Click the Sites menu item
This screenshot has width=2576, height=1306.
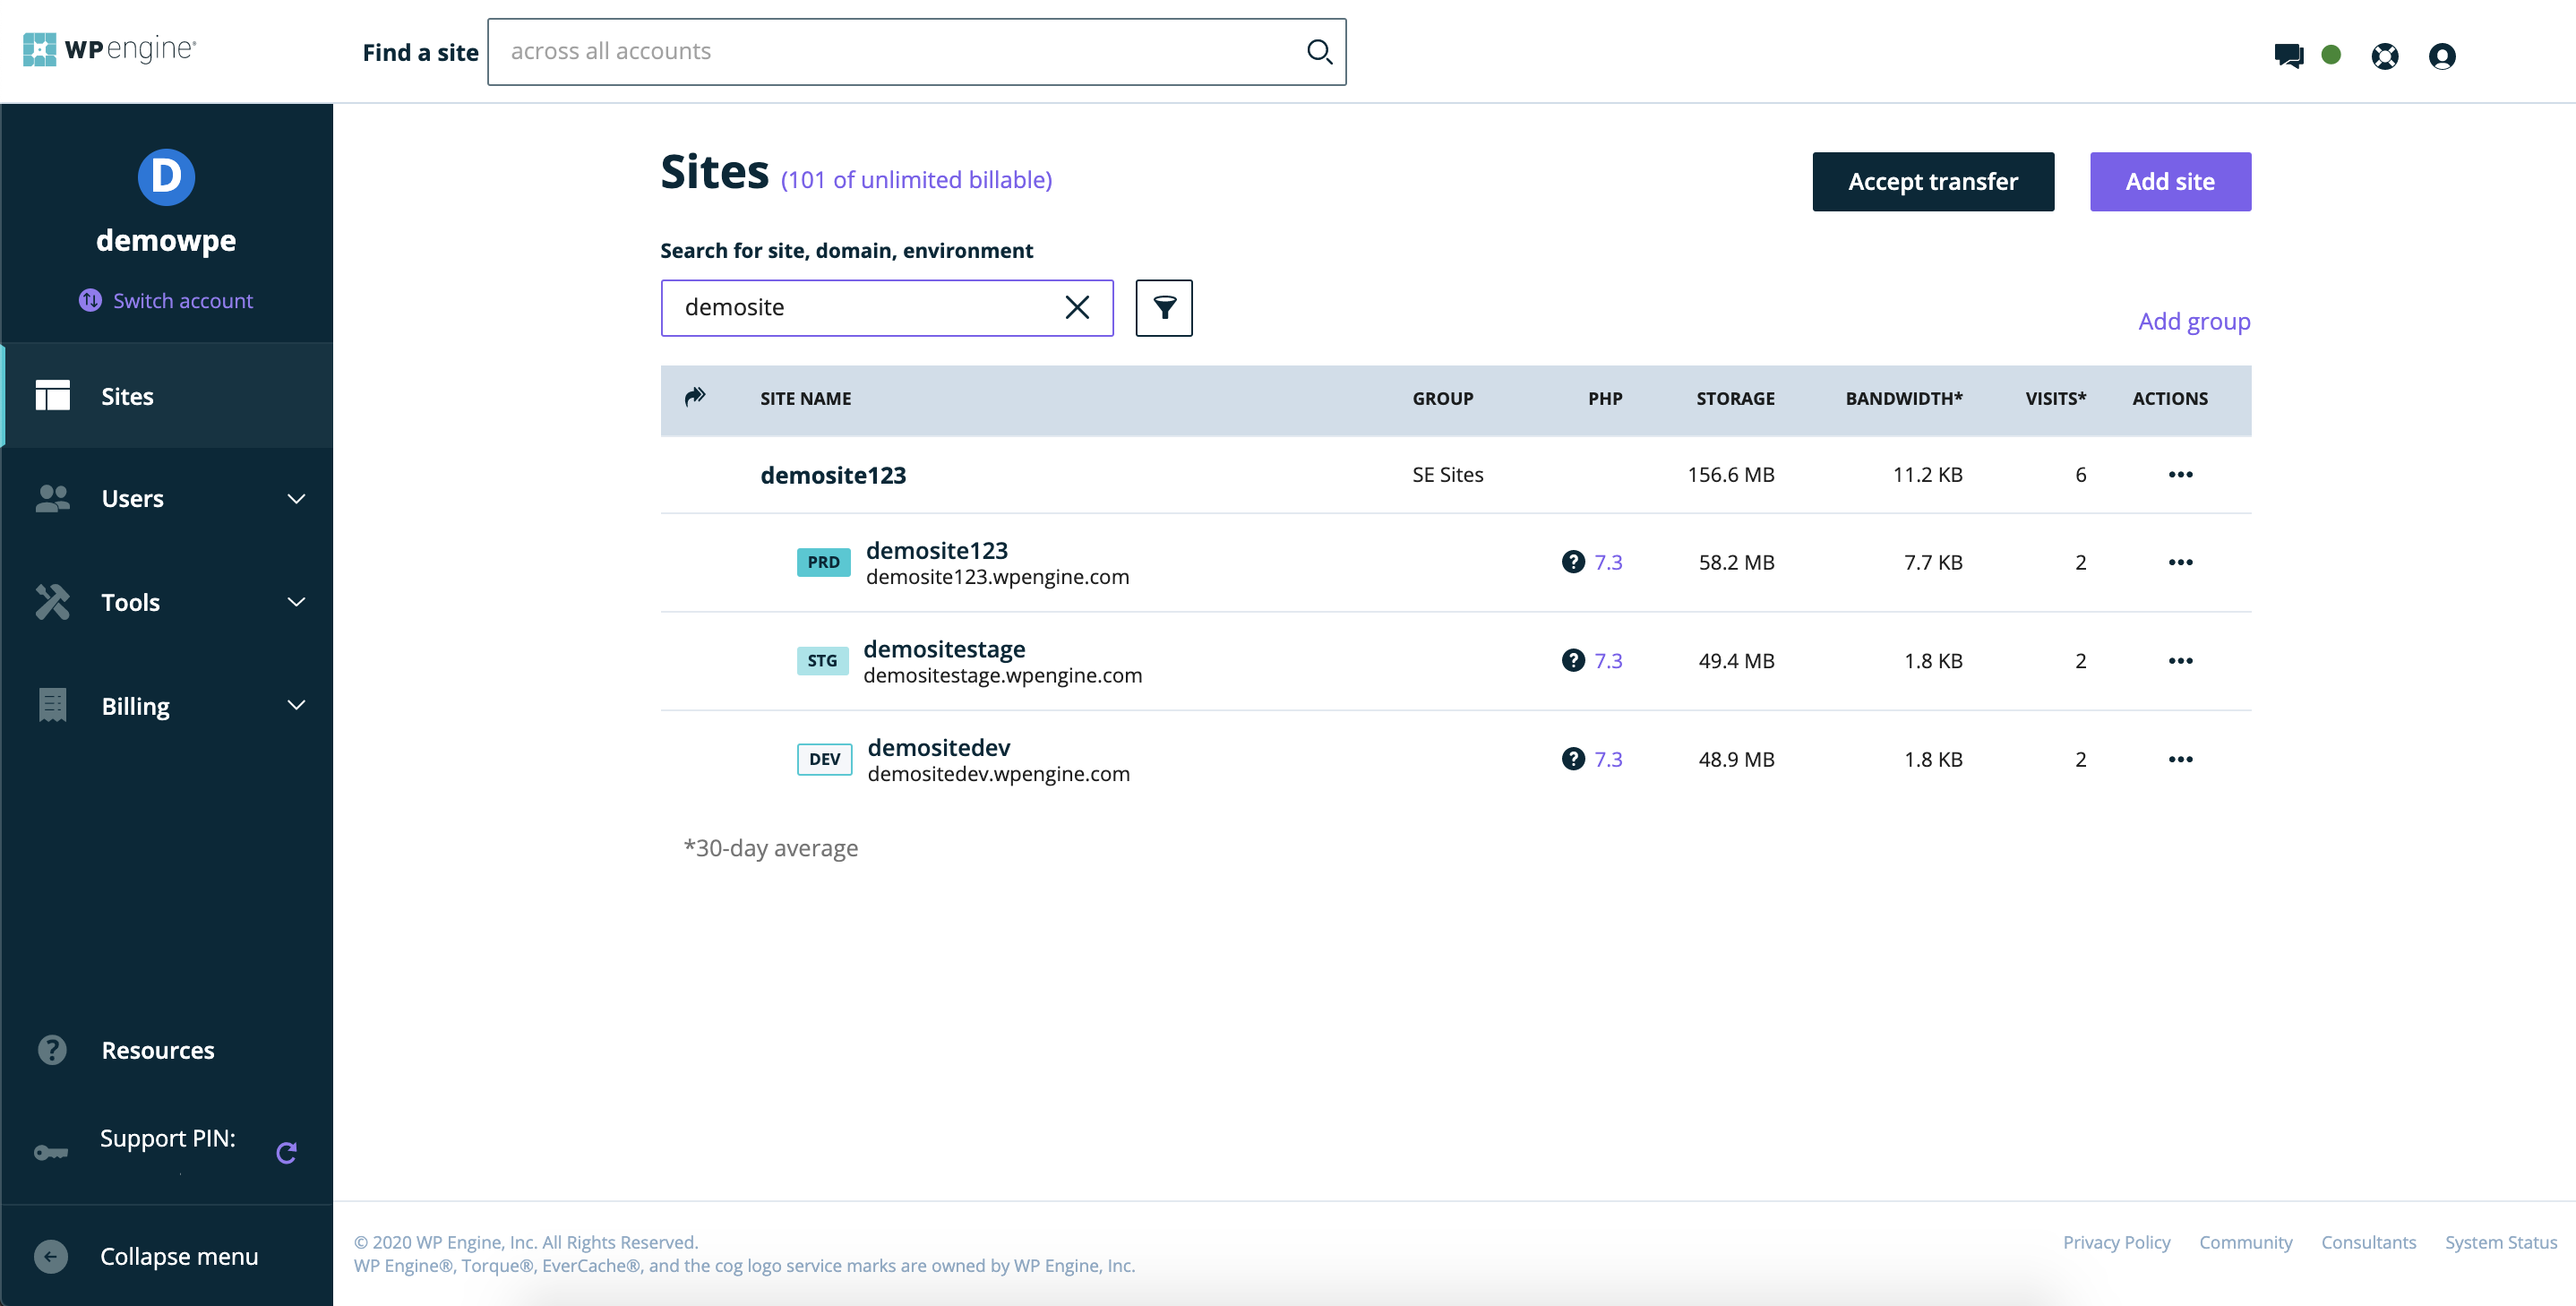point(167,395)
